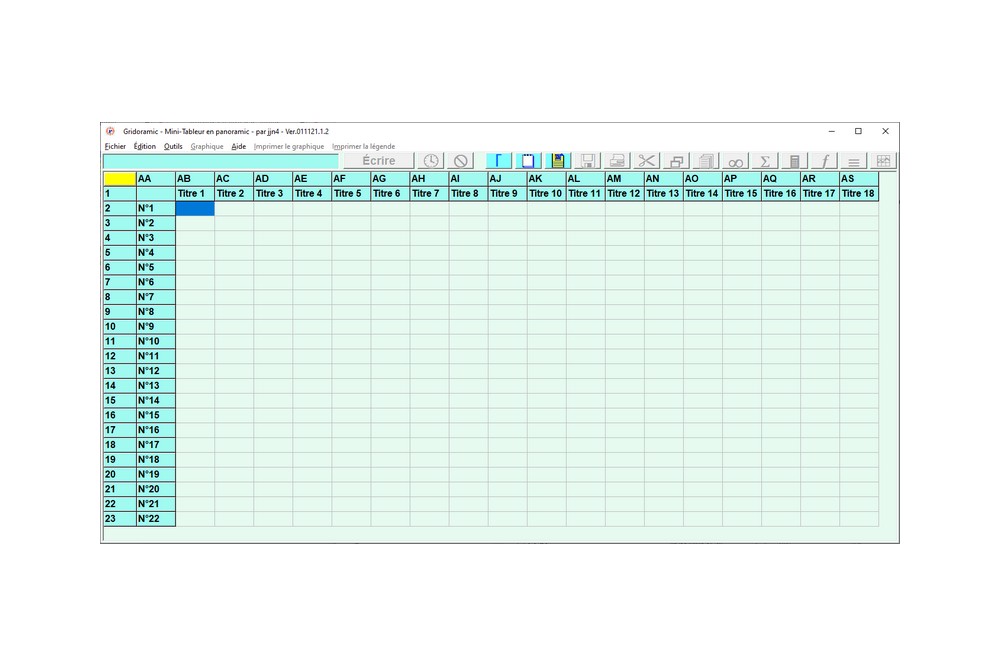Select row number 8 header
The height and width of the screenshot is (666, 1000).
119,297
